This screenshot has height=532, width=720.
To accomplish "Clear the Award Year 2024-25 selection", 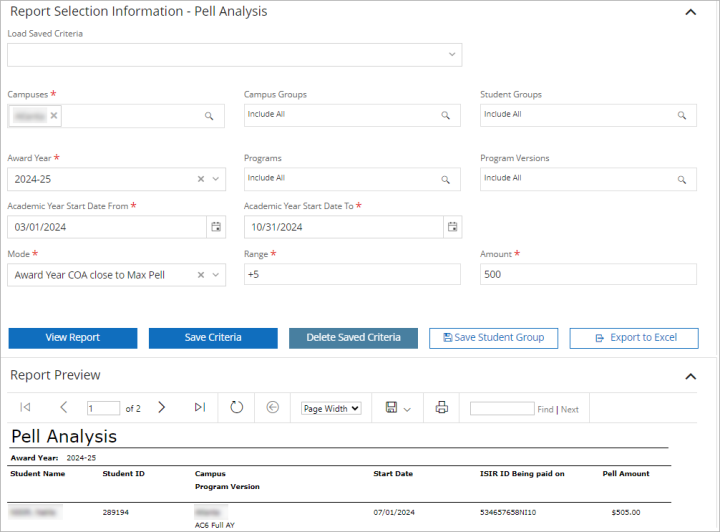I will pyautogui.click(x=201, y=179).
